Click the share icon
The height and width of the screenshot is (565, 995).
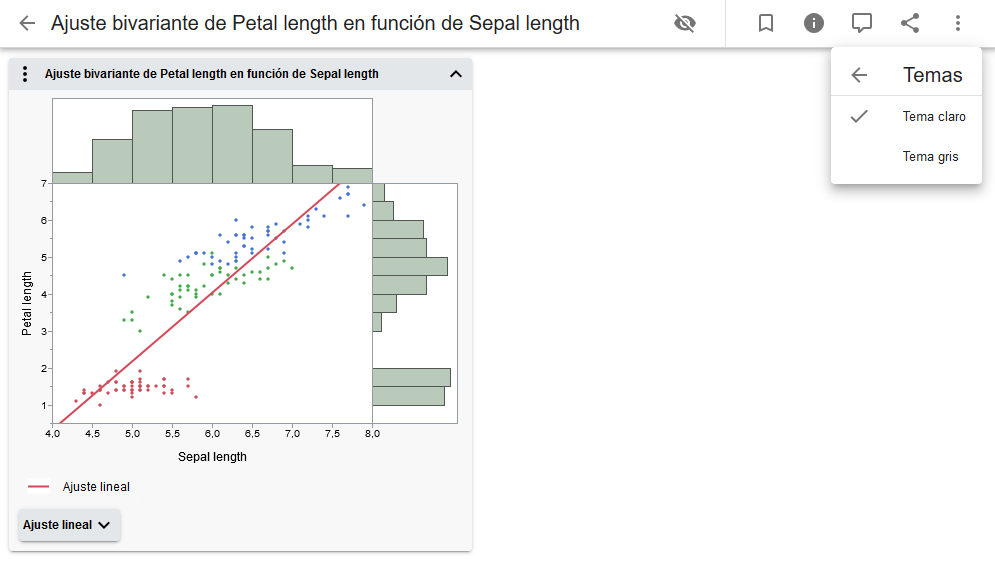tap(910, 23)
